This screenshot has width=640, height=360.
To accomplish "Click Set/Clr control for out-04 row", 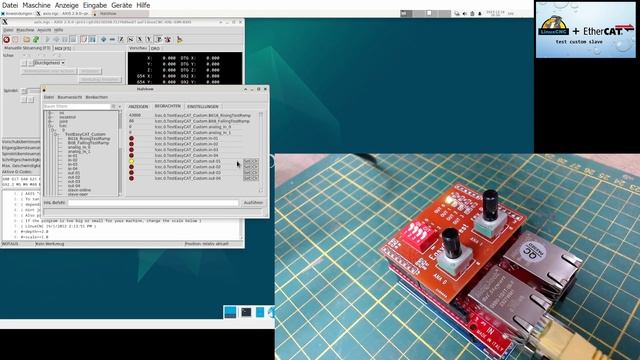I will click(251, 178).
